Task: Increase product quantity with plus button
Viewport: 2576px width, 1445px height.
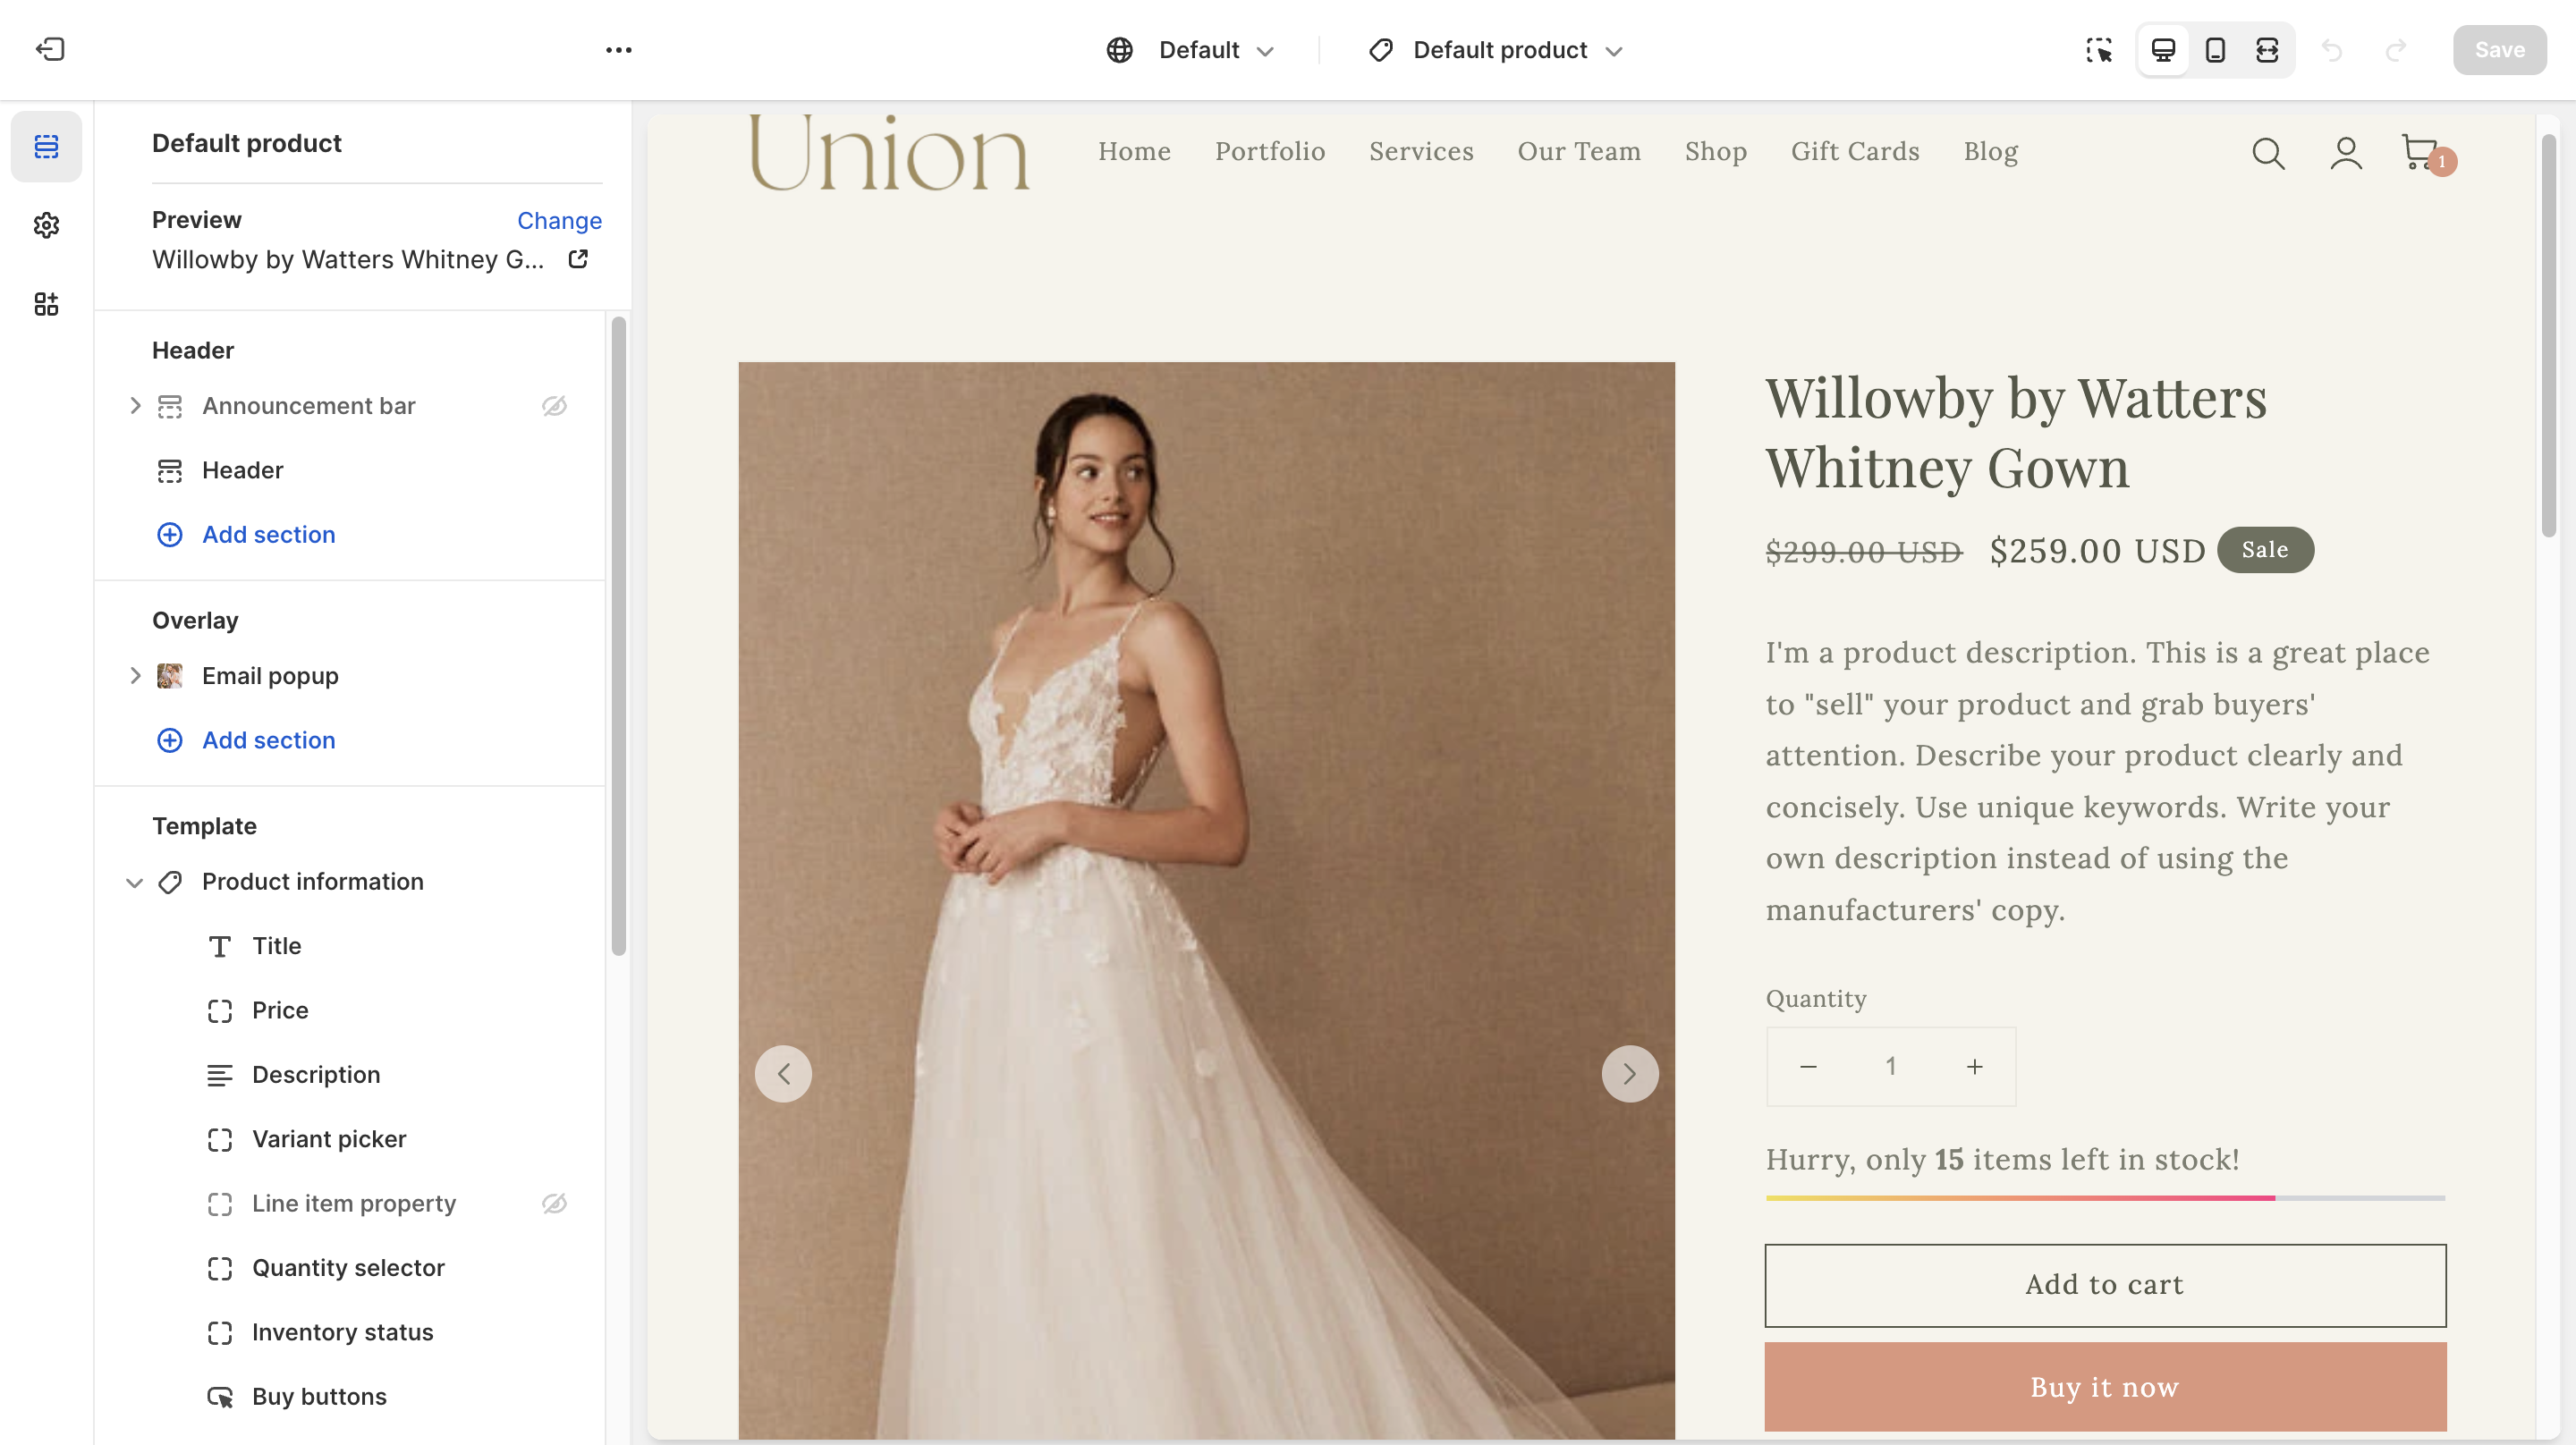Action: [1974, 1067]
